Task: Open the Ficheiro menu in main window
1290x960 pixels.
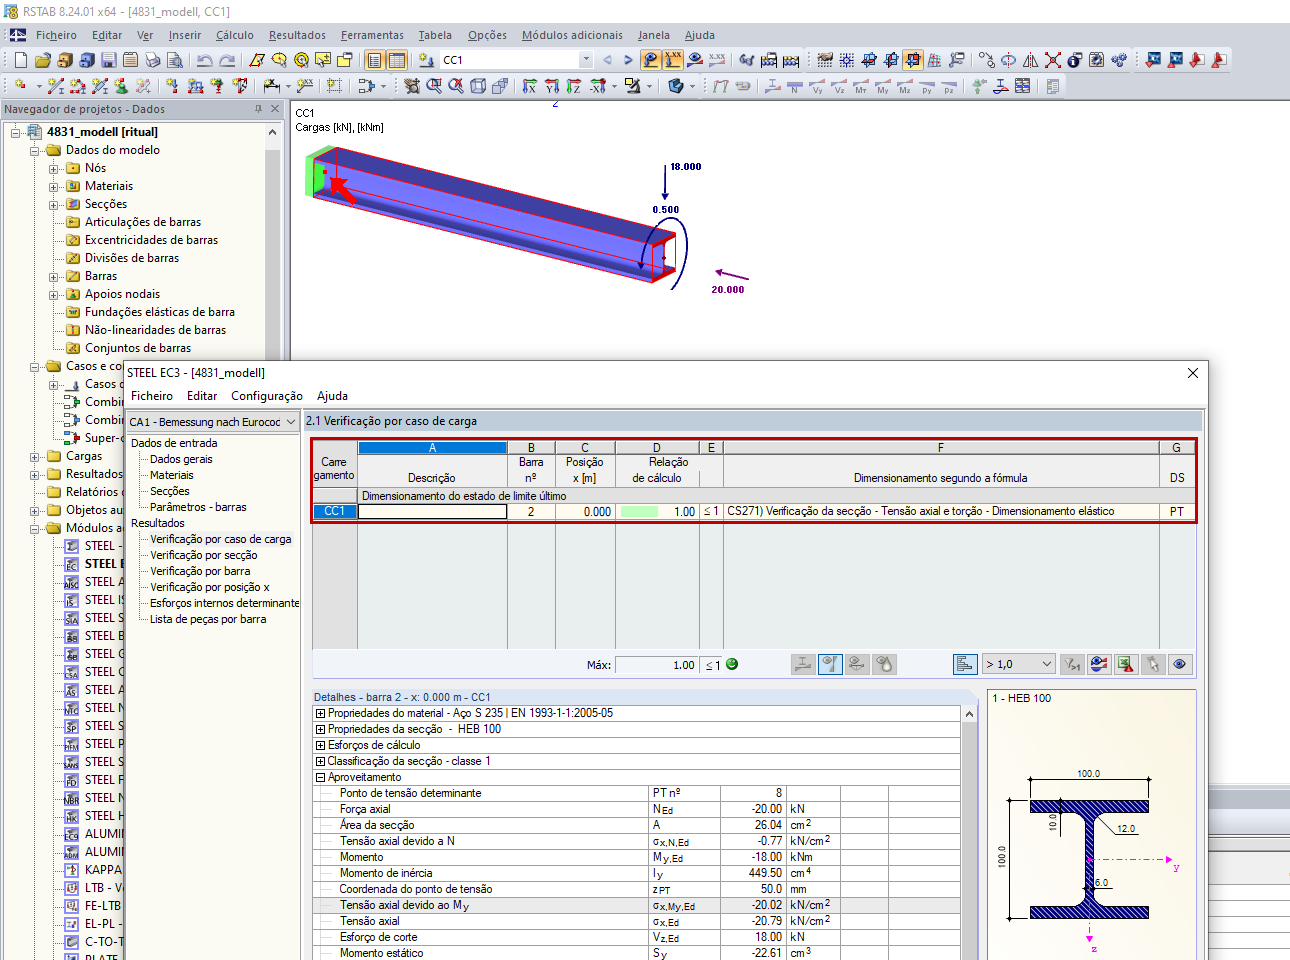Action: [x=56, y=35]
